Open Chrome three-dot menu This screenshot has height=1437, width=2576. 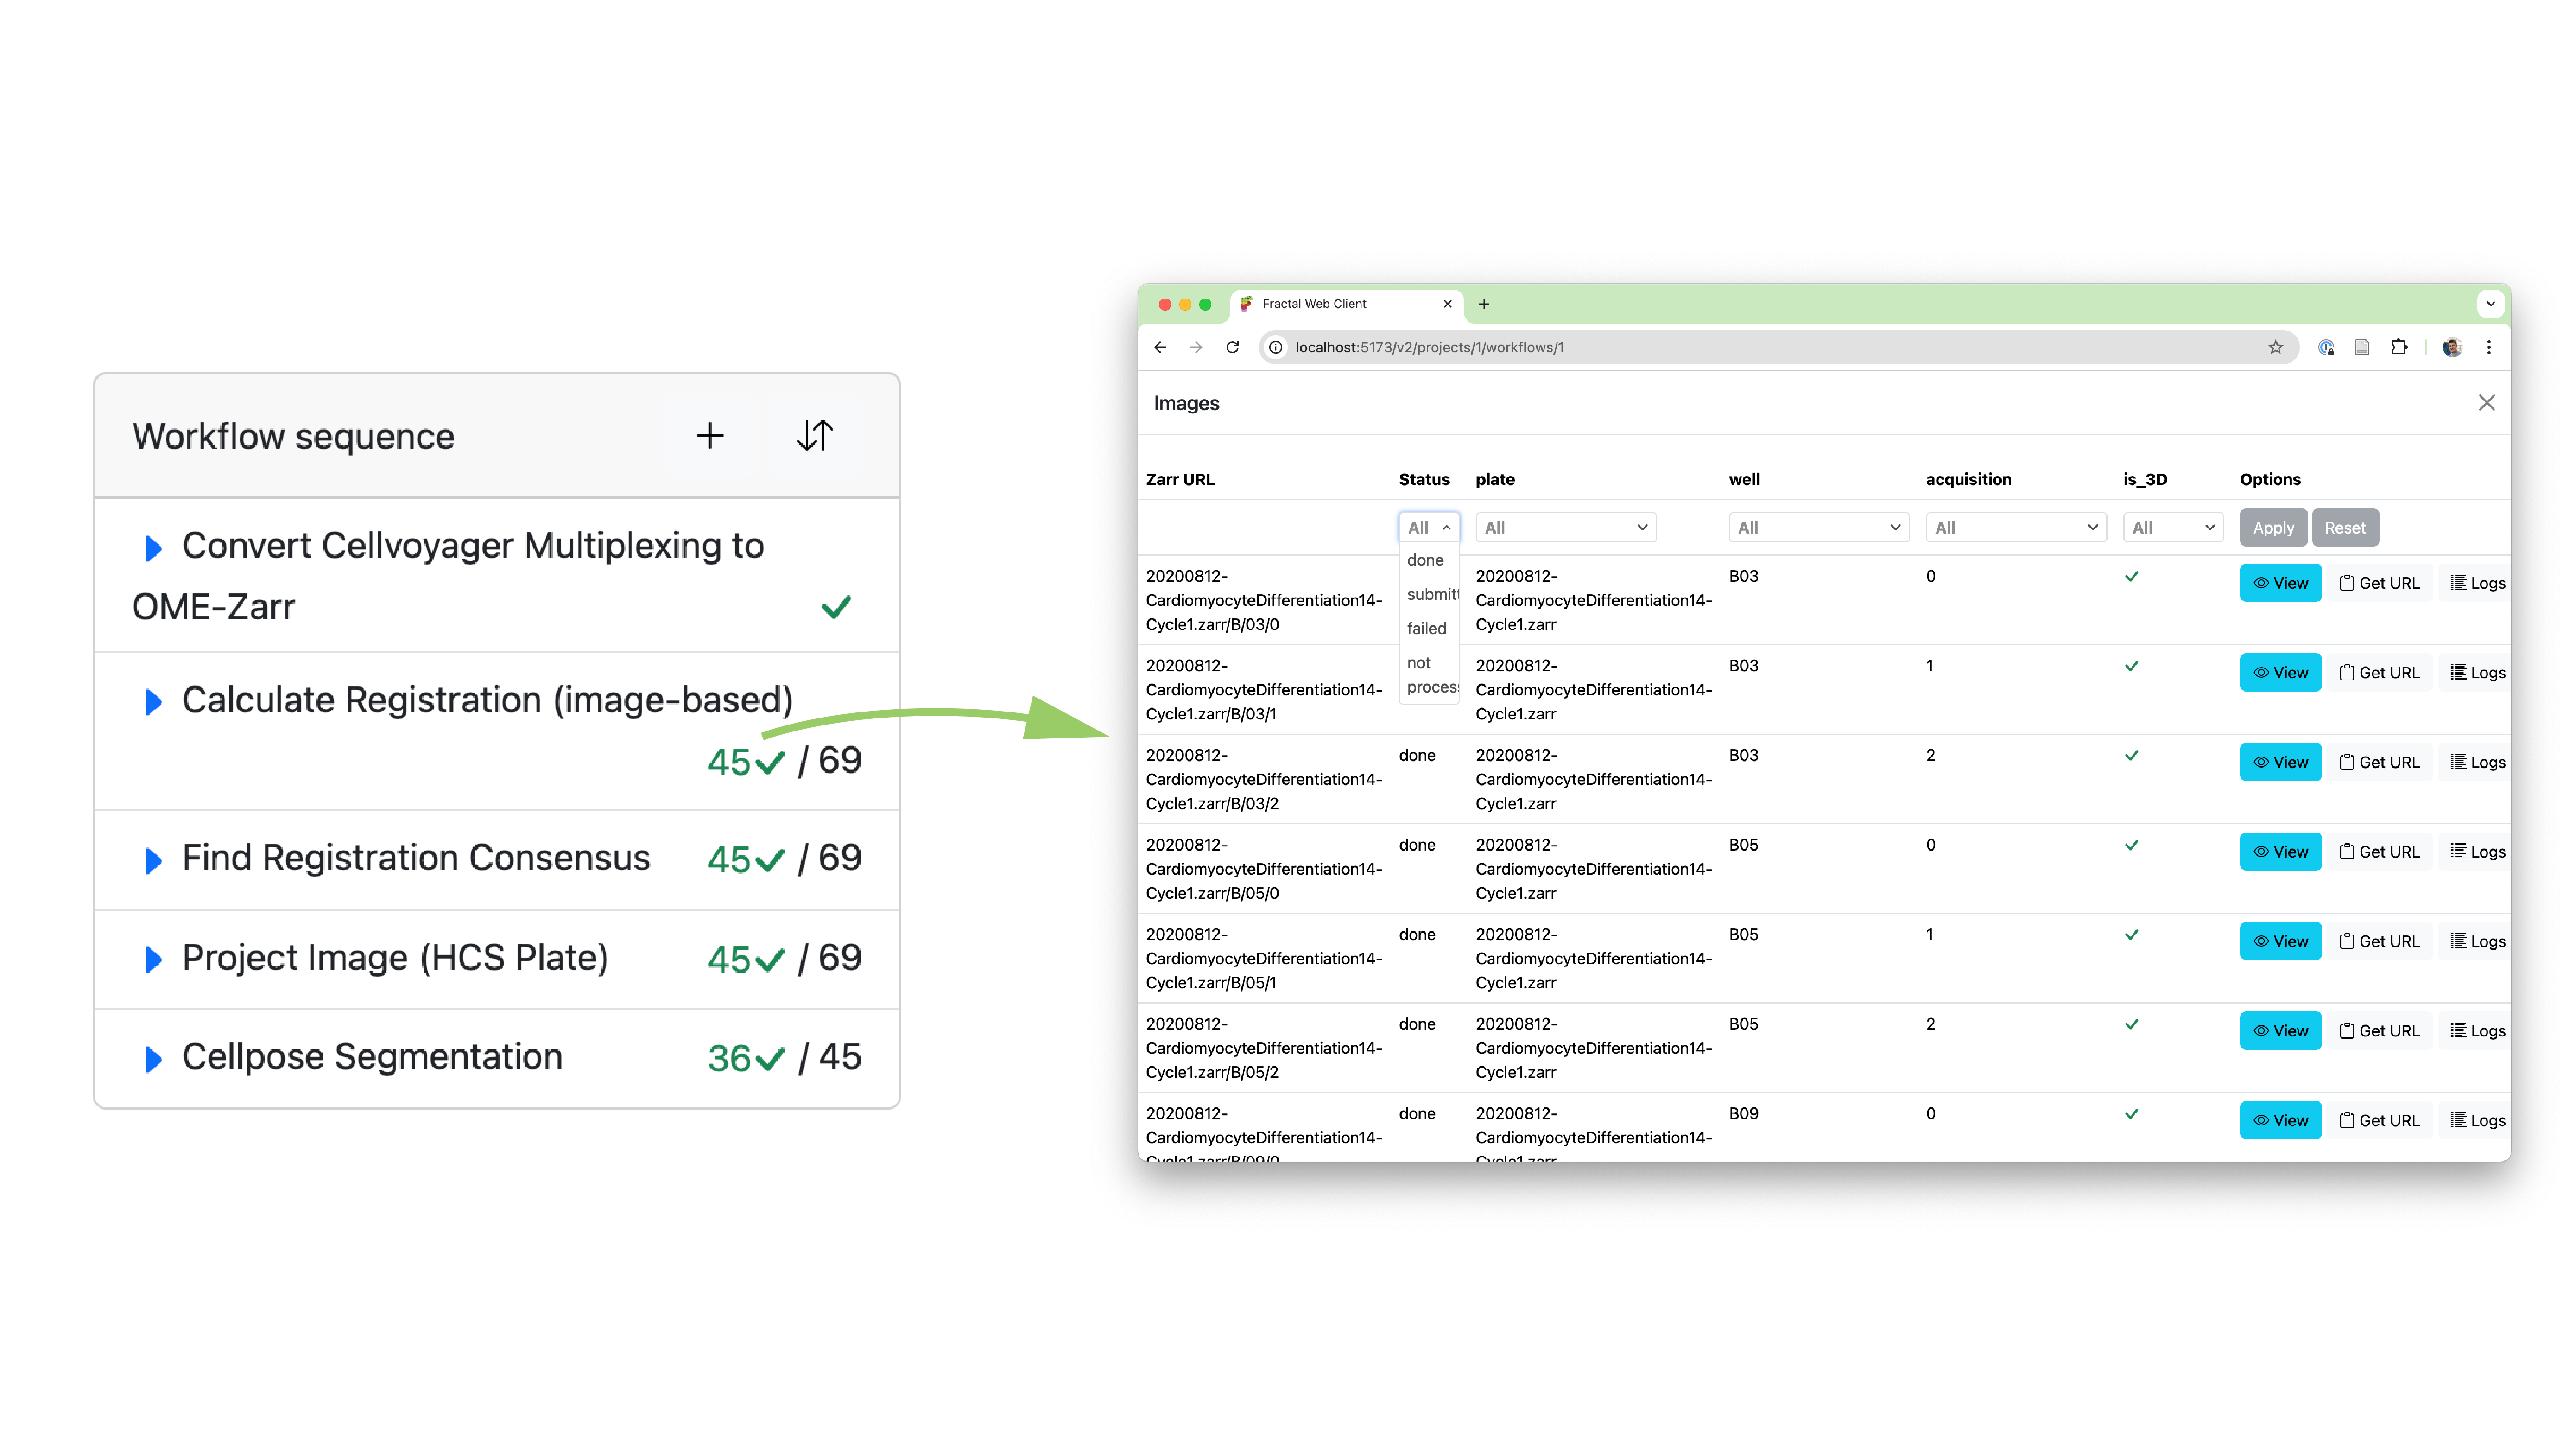pos(2489,347)
